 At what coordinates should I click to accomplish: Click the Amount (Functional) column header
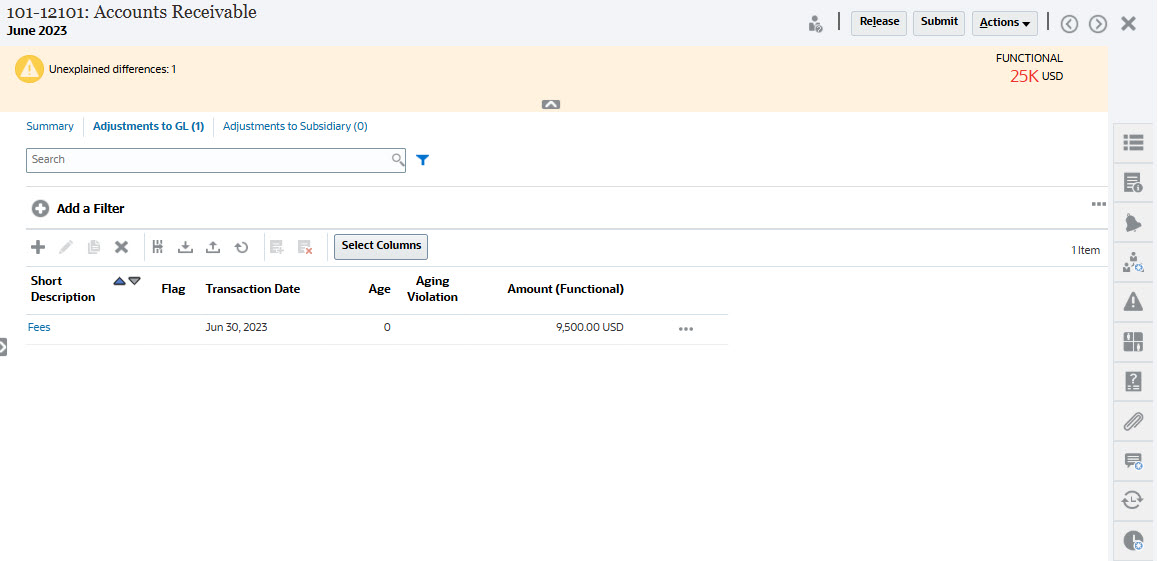click(x=566, y=289)
